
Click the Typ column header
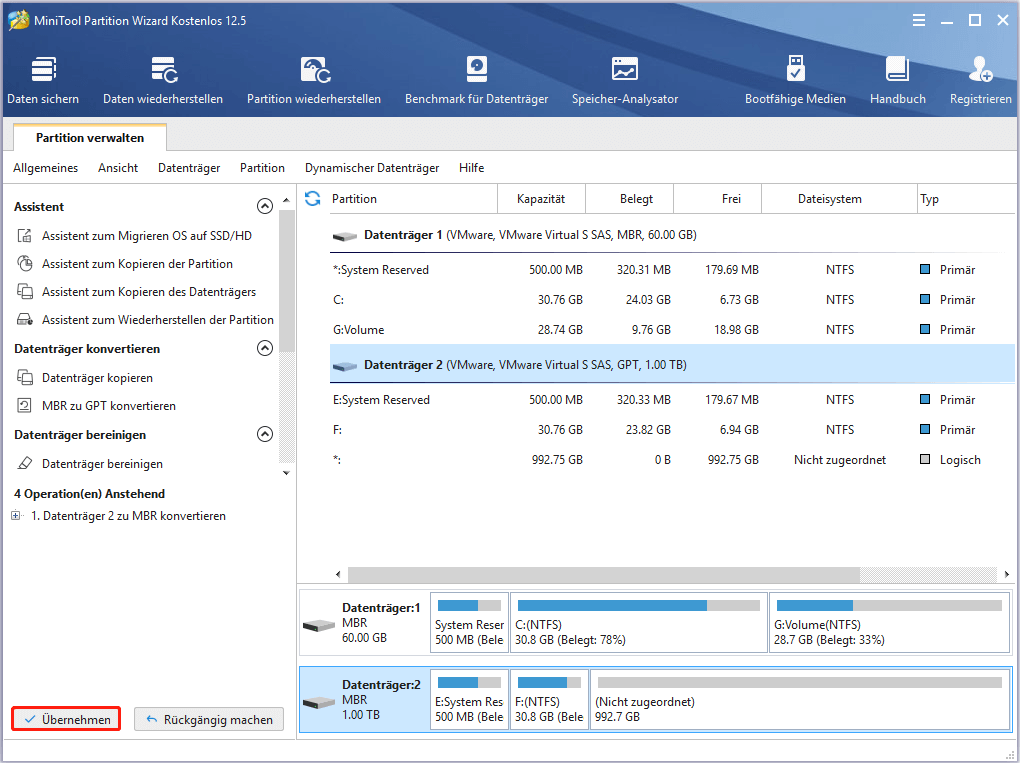[965, 198]
